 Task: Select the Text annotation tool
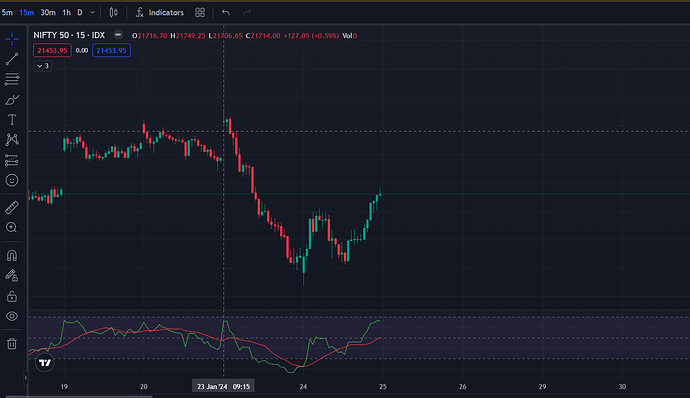[12, 120]
